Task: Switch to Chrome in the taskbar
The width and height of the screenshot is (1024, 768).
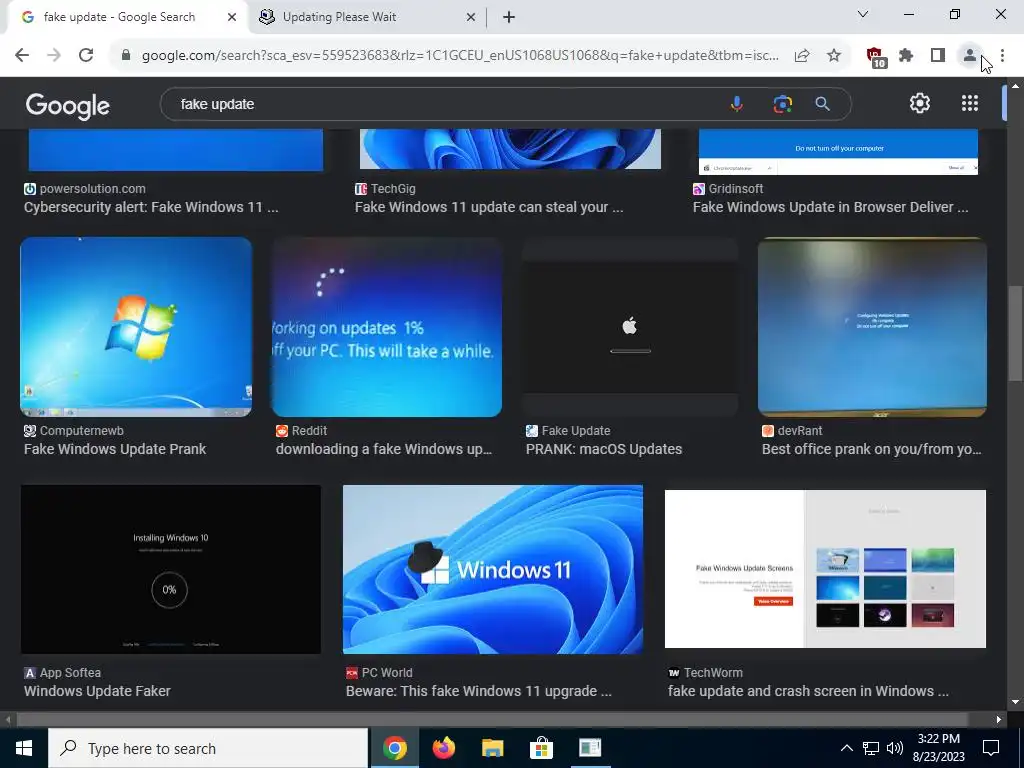Action: tap(394, 748)
